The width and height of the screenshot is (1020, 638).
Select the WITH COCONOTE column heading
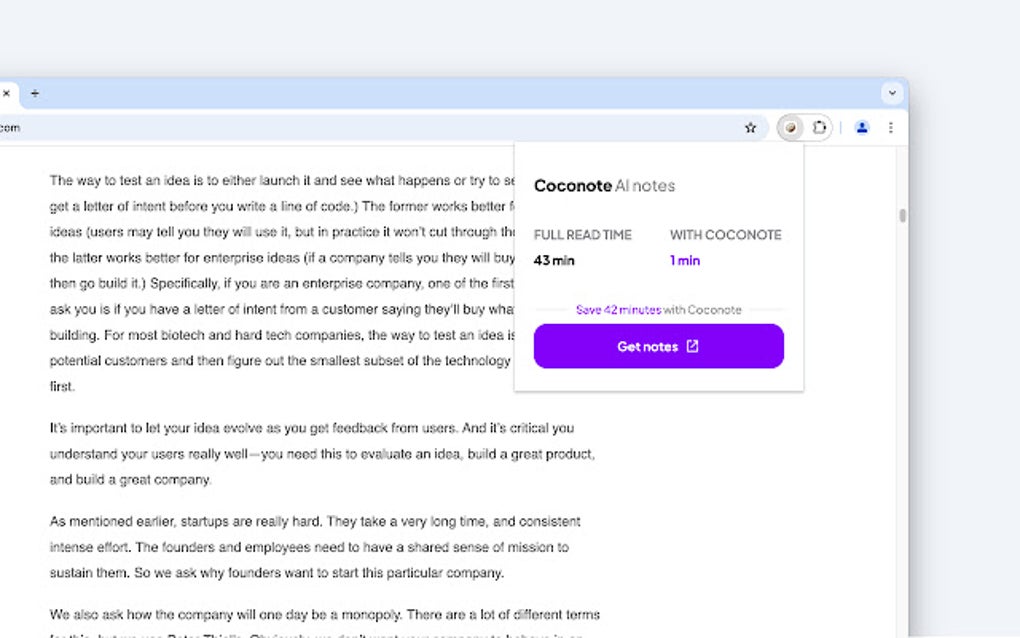726,234
